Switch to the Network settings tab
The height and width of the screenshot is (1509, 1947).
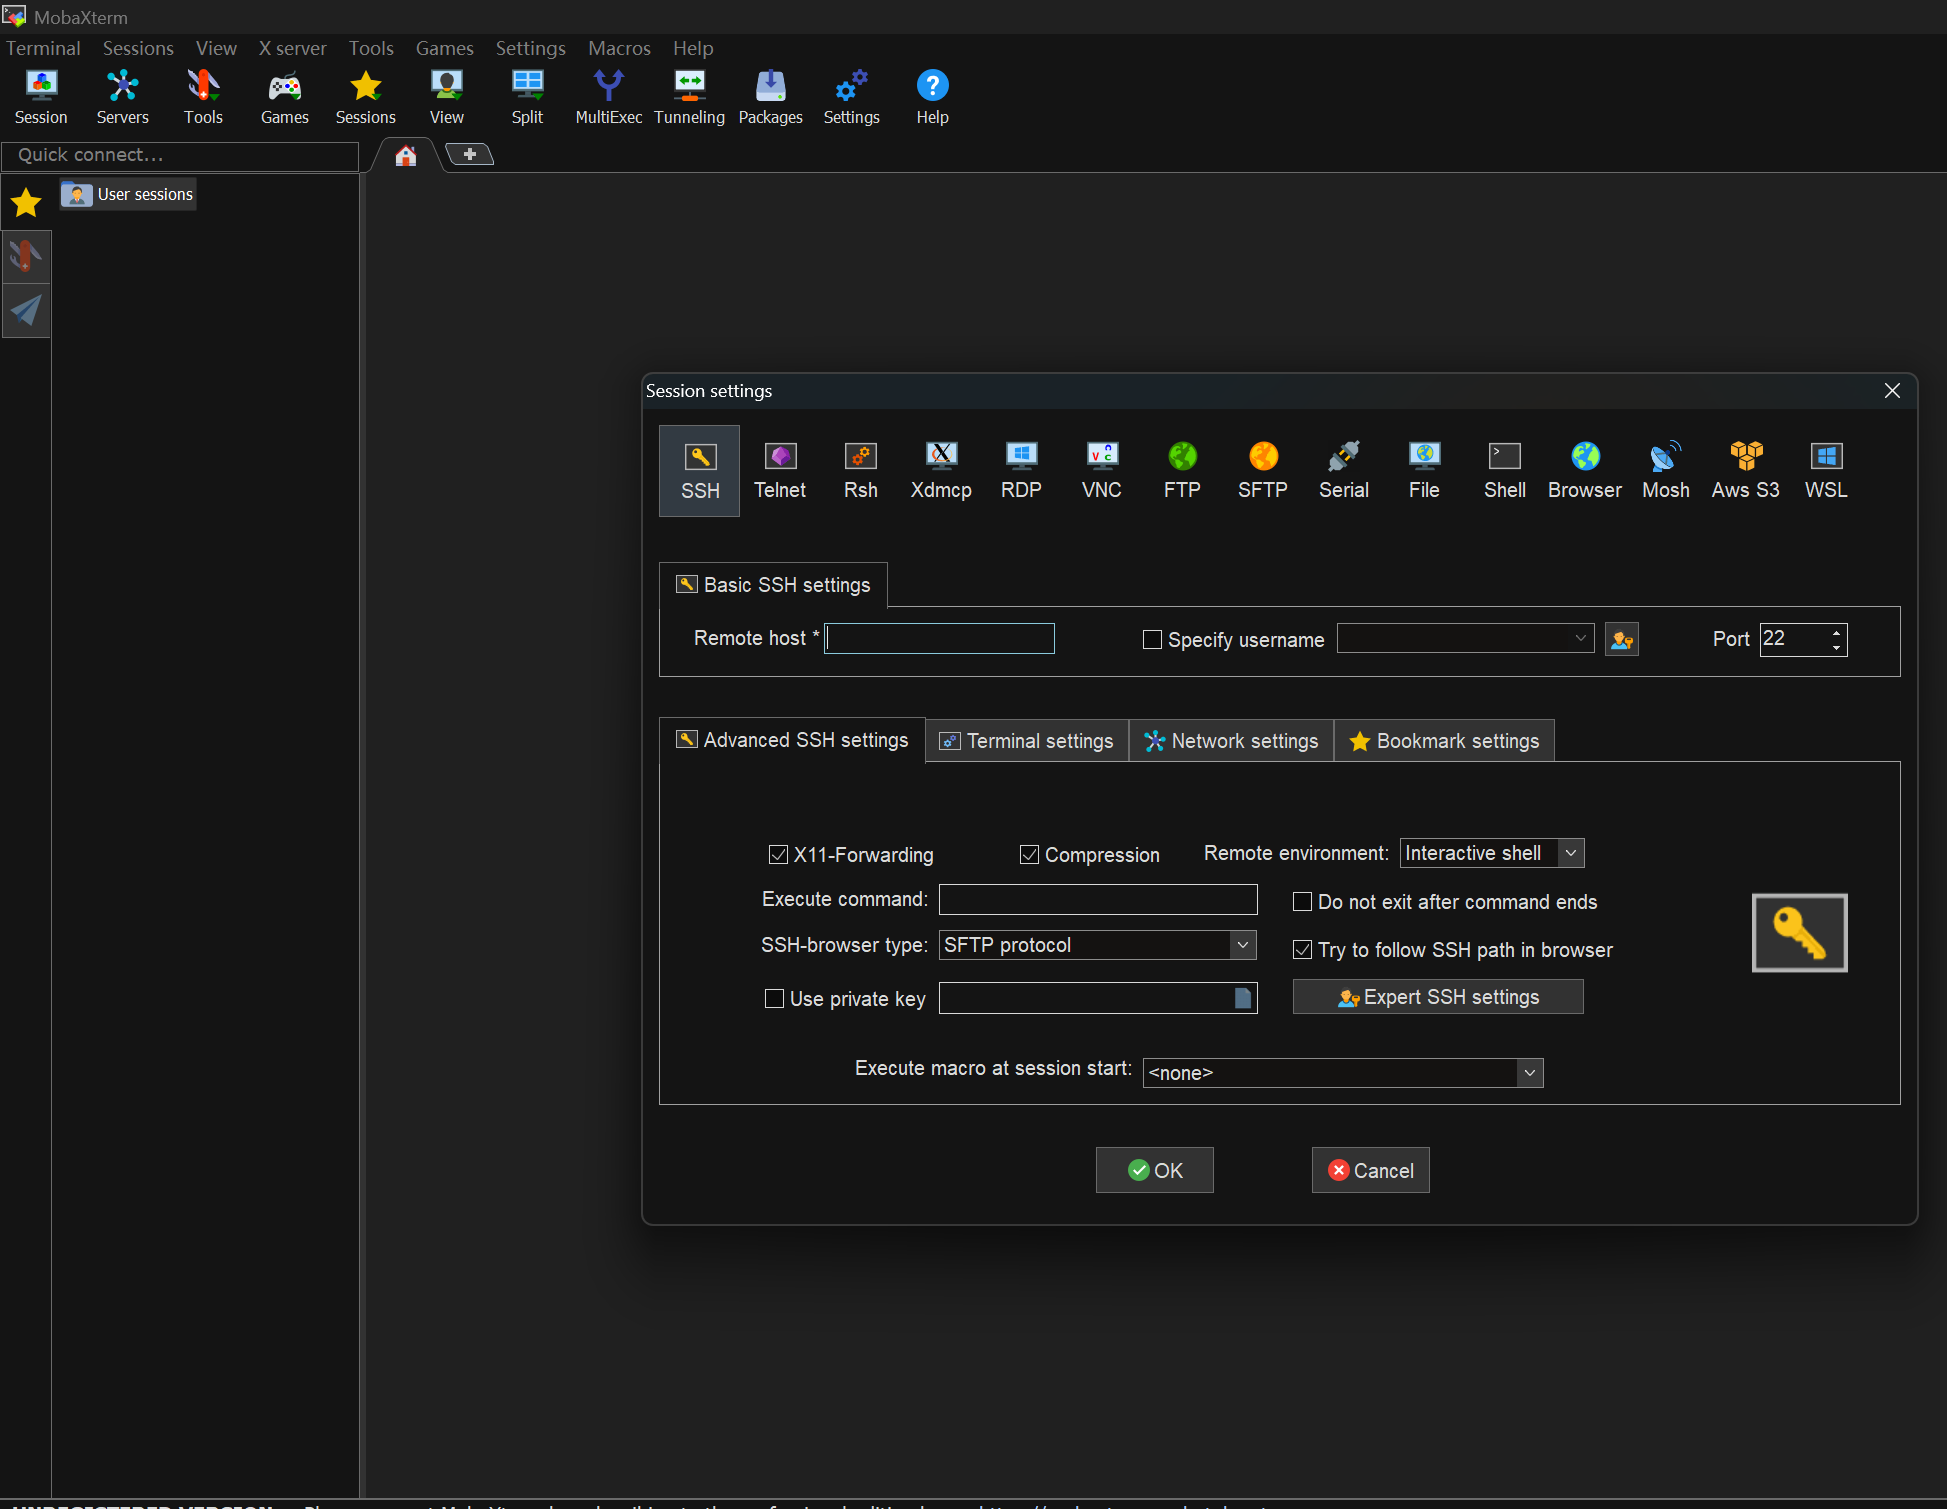point(1231,741)
